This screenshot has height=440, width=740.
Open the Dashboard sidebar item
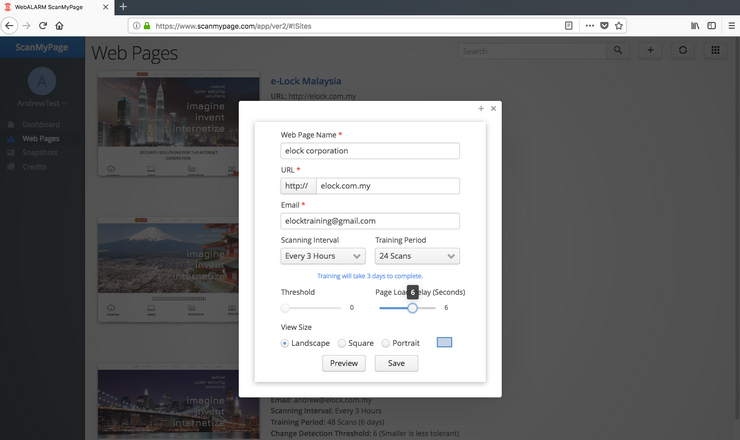[41, 125]
